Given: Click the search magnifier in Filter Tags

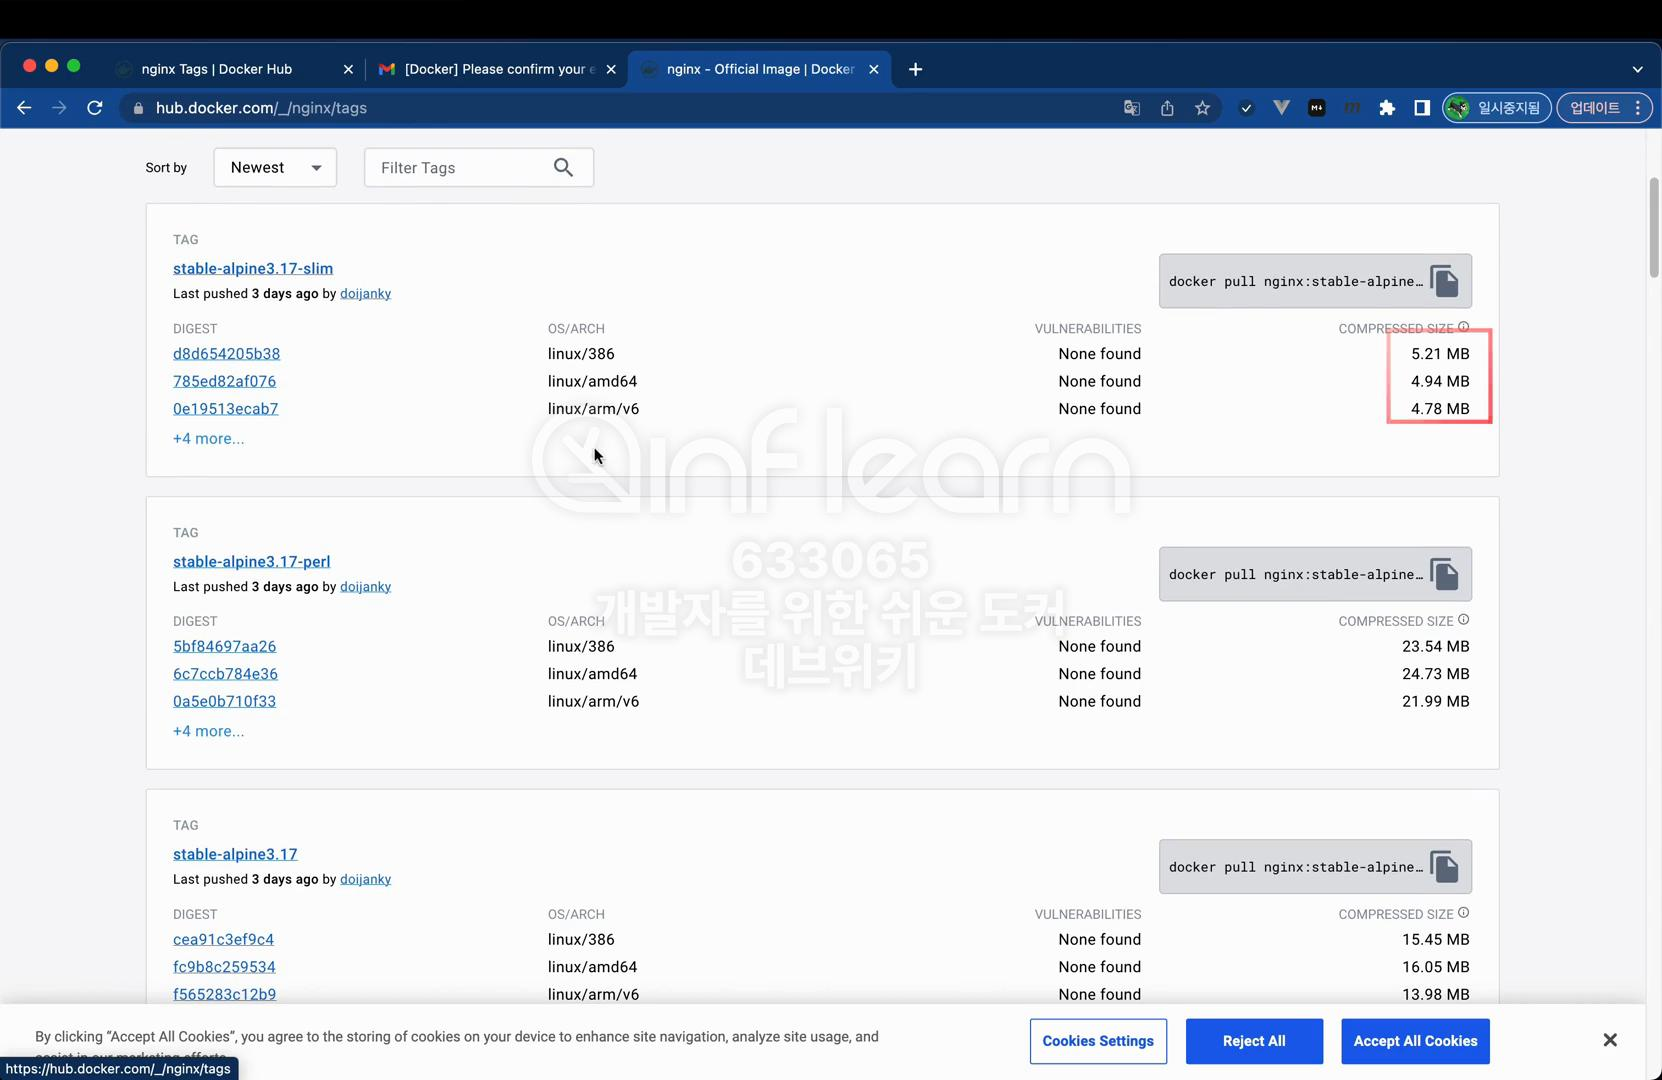Looking at the screenshot, I should click(x=563, y=168).
